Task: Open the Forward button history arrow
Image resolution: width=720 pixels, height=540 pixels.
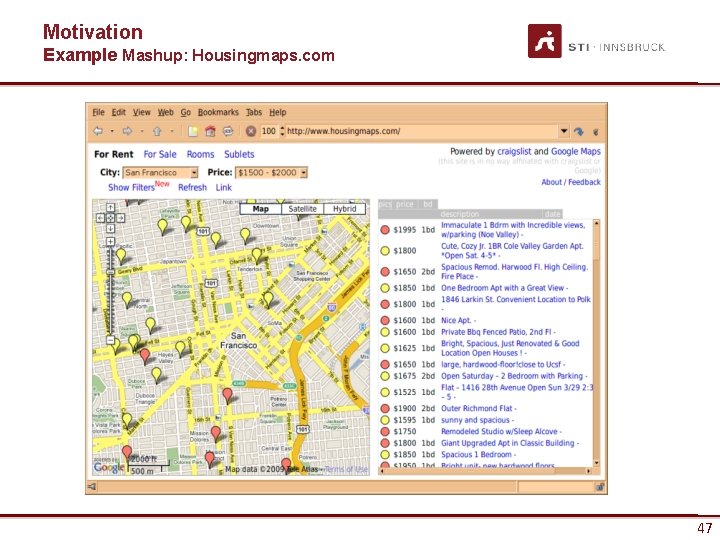Action: coord(141,132)
